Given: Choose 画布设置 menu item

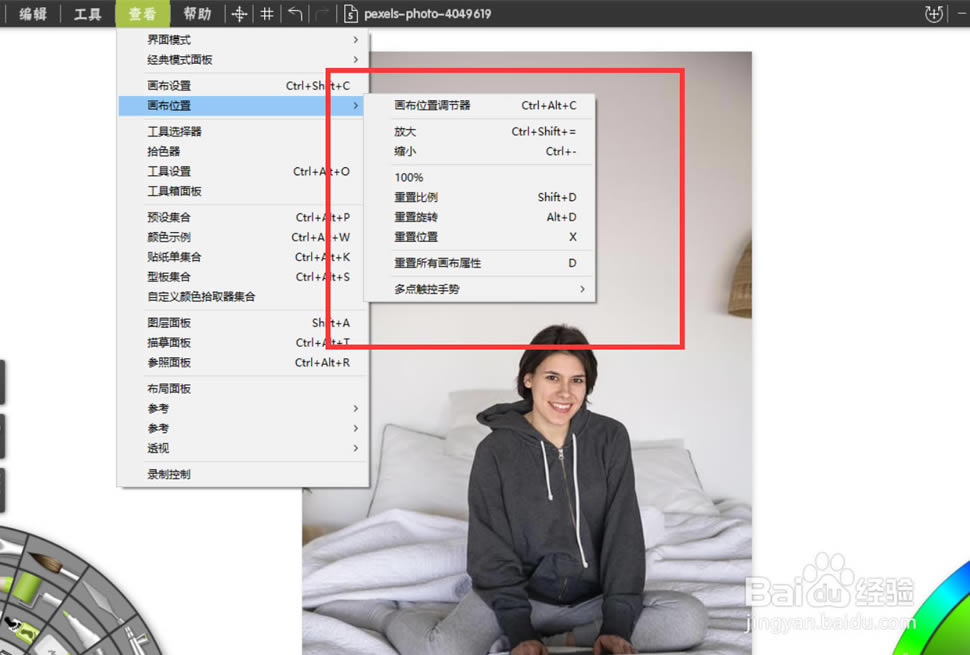Looking at the screenshot, I should point(243,85).
